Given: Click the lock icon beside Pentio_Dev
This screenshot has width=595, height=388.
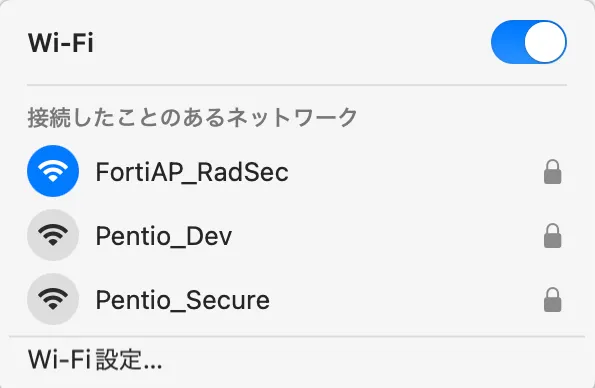Looking at the screenshot, I should 552,236.
